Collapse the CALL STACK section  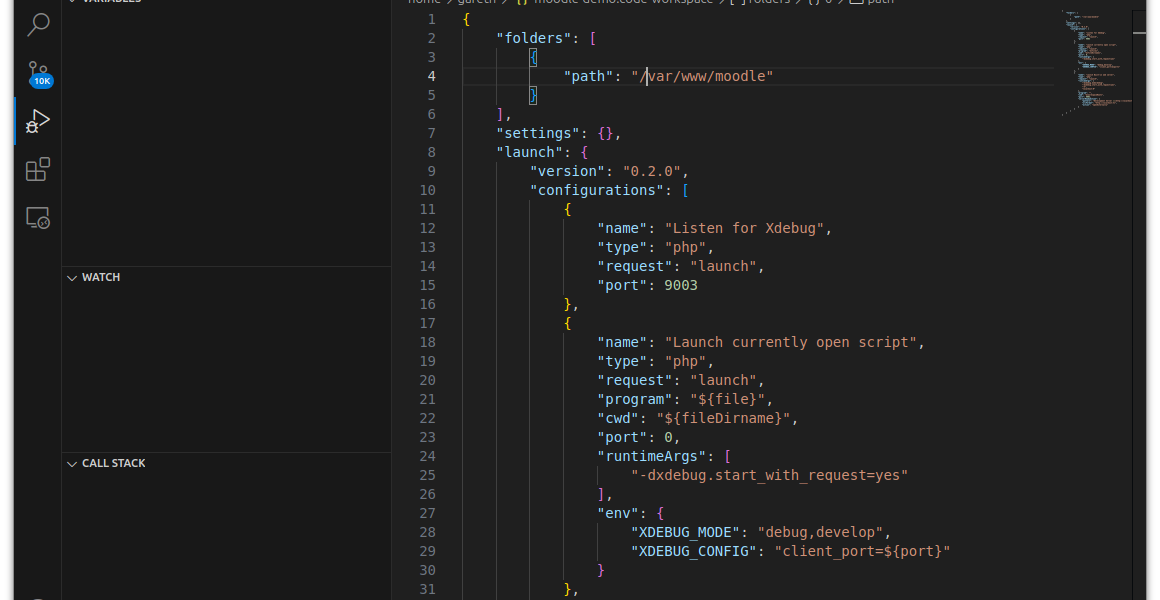point(72,464)
